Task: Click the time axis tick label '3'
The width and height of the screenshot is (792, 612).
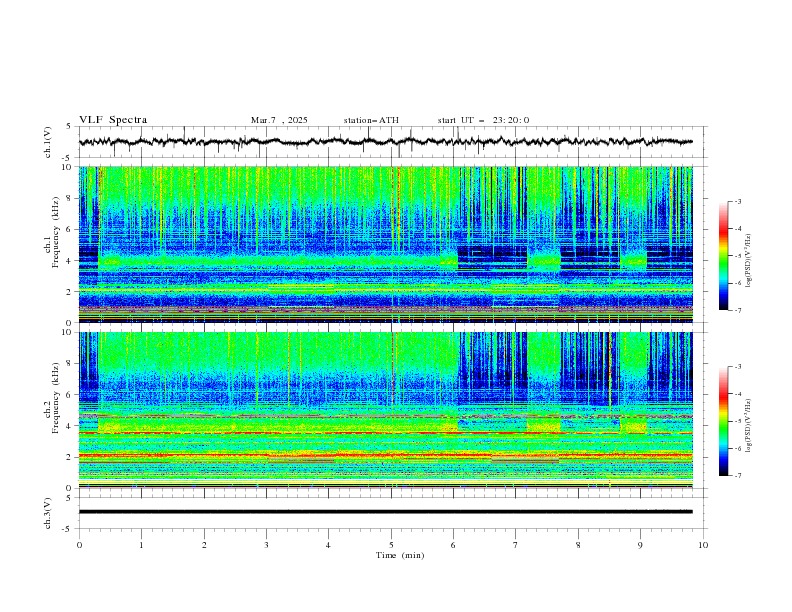Action: click(x=266, y=545)
